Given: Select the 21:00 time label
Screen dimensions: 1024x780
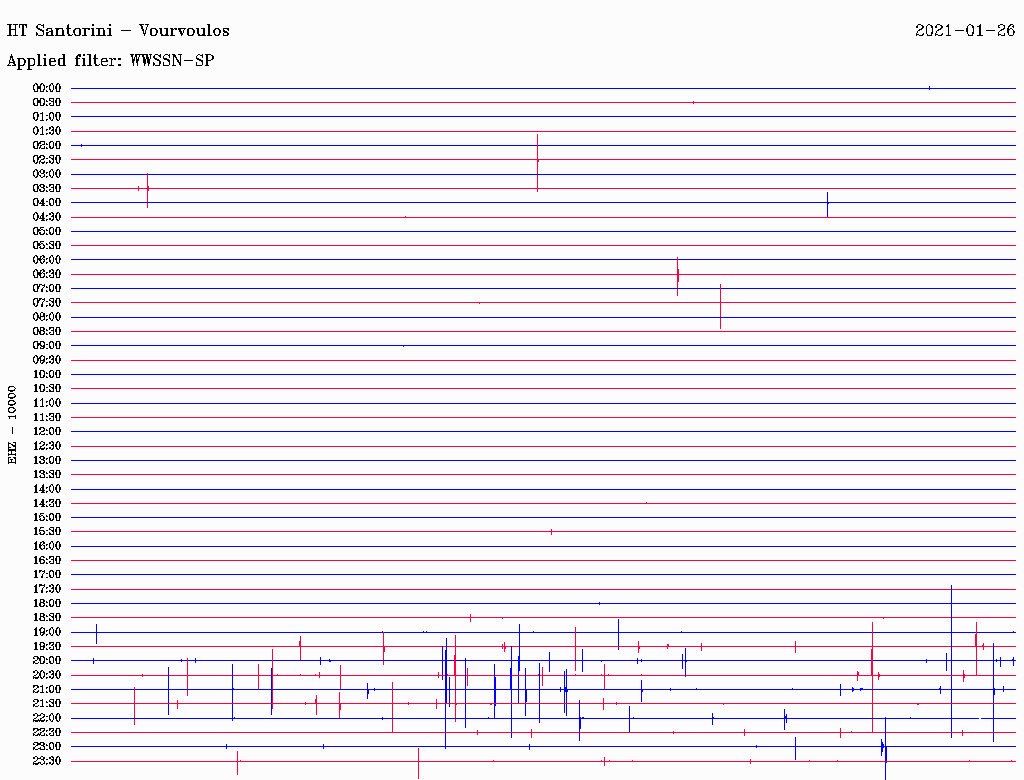Looking at the screenshot, I should 47,689.
